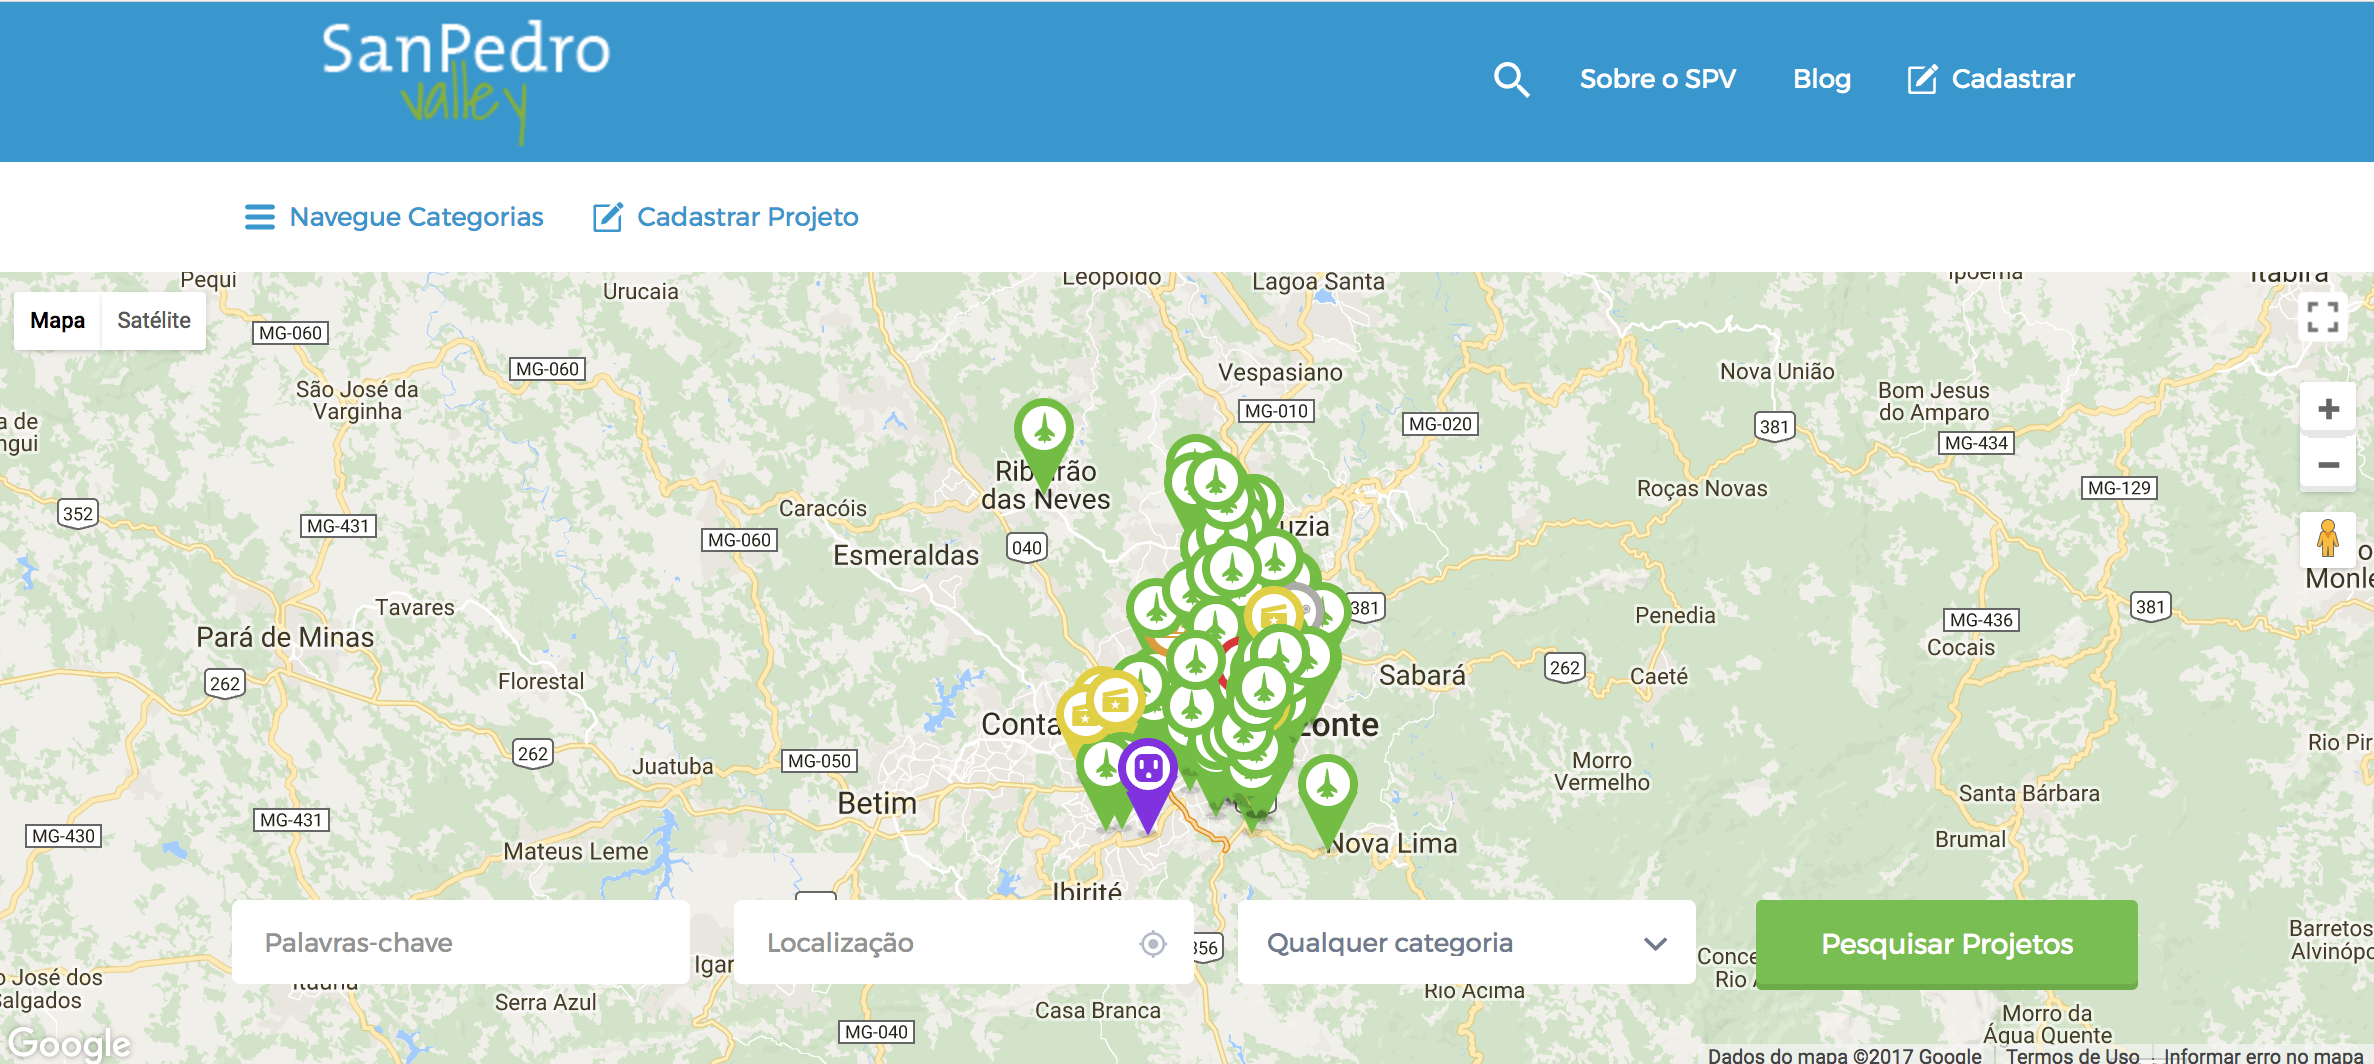Click the Pará de Minas map label
This screenshot has height=1064, width=2374.
[285, 637]
